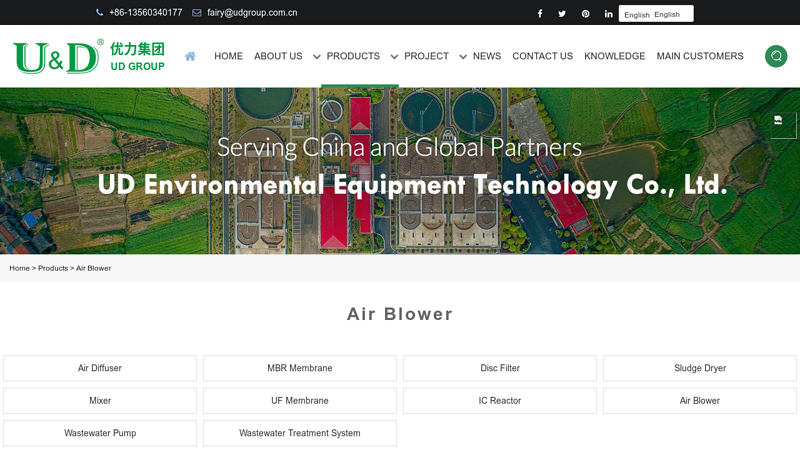Select the Air Blower category button

click(x=700, y=401)
